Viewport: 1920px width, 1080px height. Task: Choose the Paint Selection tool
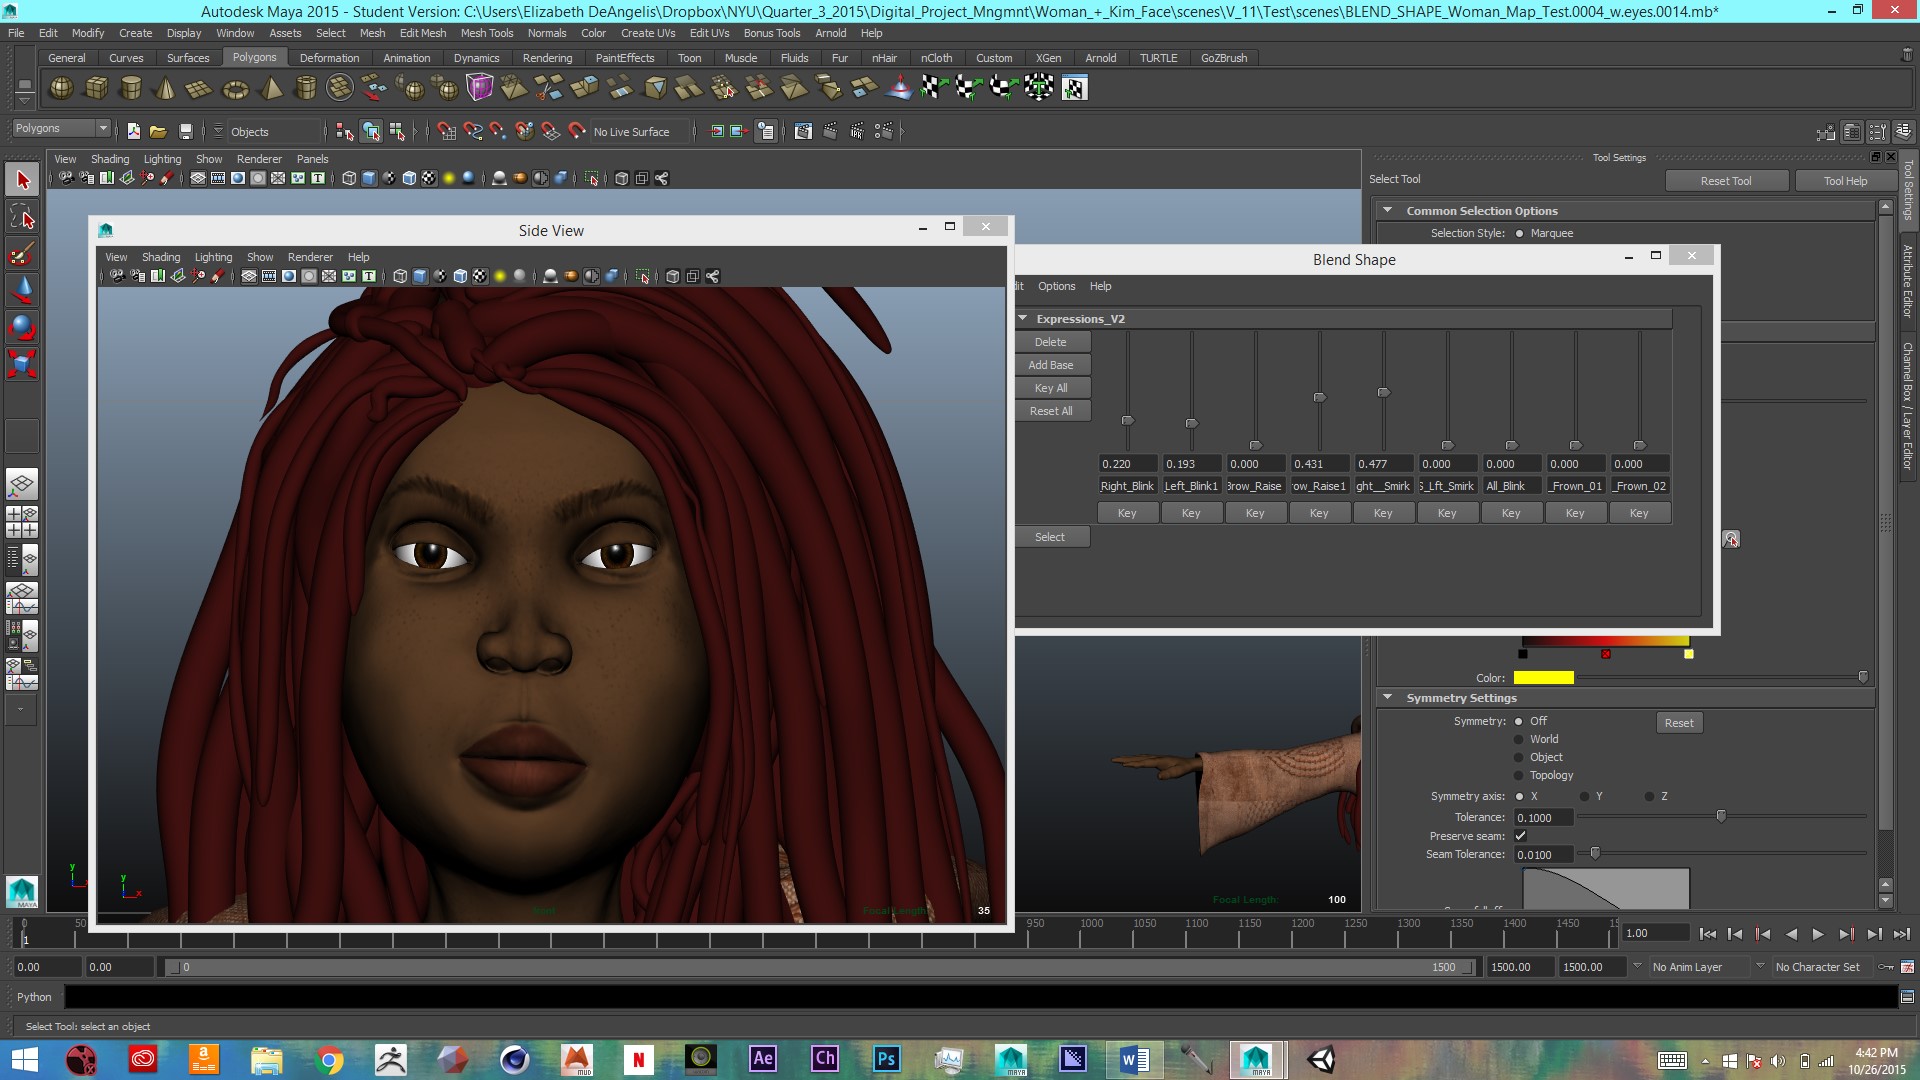pos(23,253)
